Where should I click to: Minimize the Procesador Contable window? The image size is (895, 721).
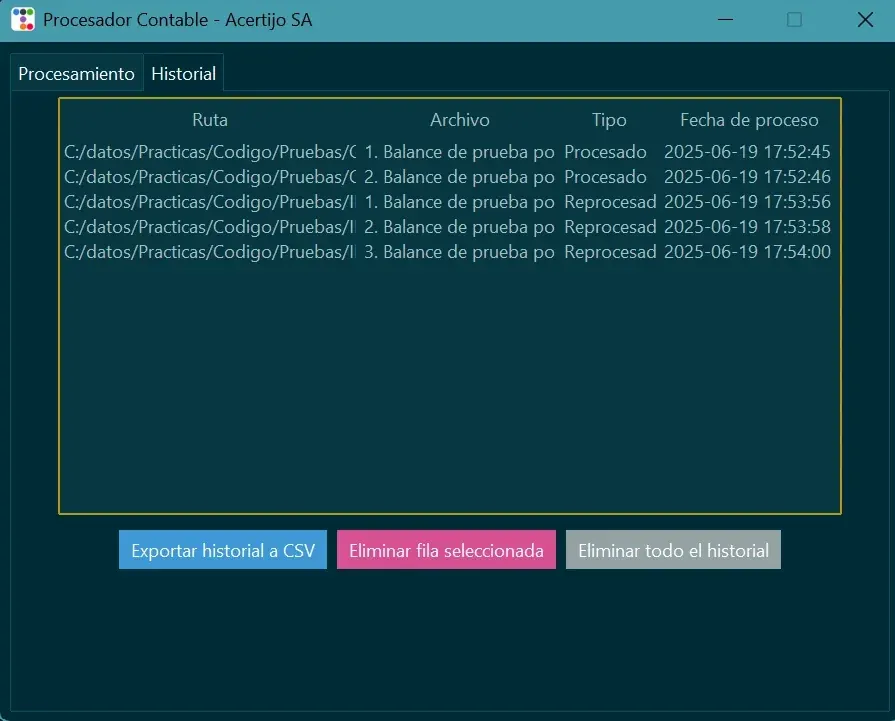[x=725, y=19]
